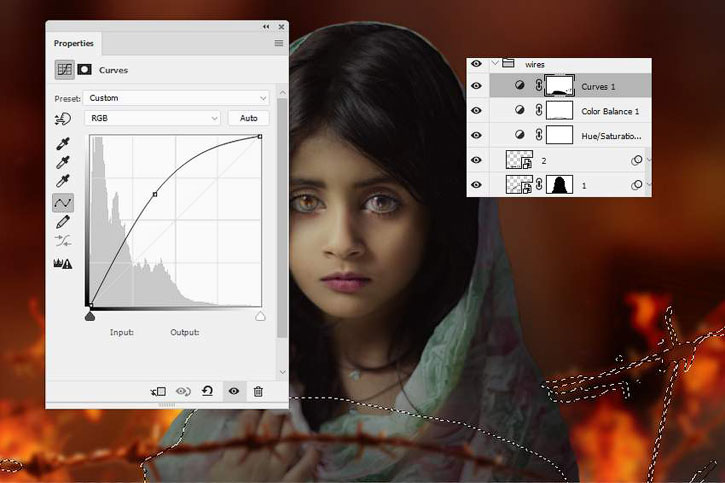This screenshot has width=725, height=483.
Task: Click Properties panel scrollbar down arrow
Action: click(283, 372)
